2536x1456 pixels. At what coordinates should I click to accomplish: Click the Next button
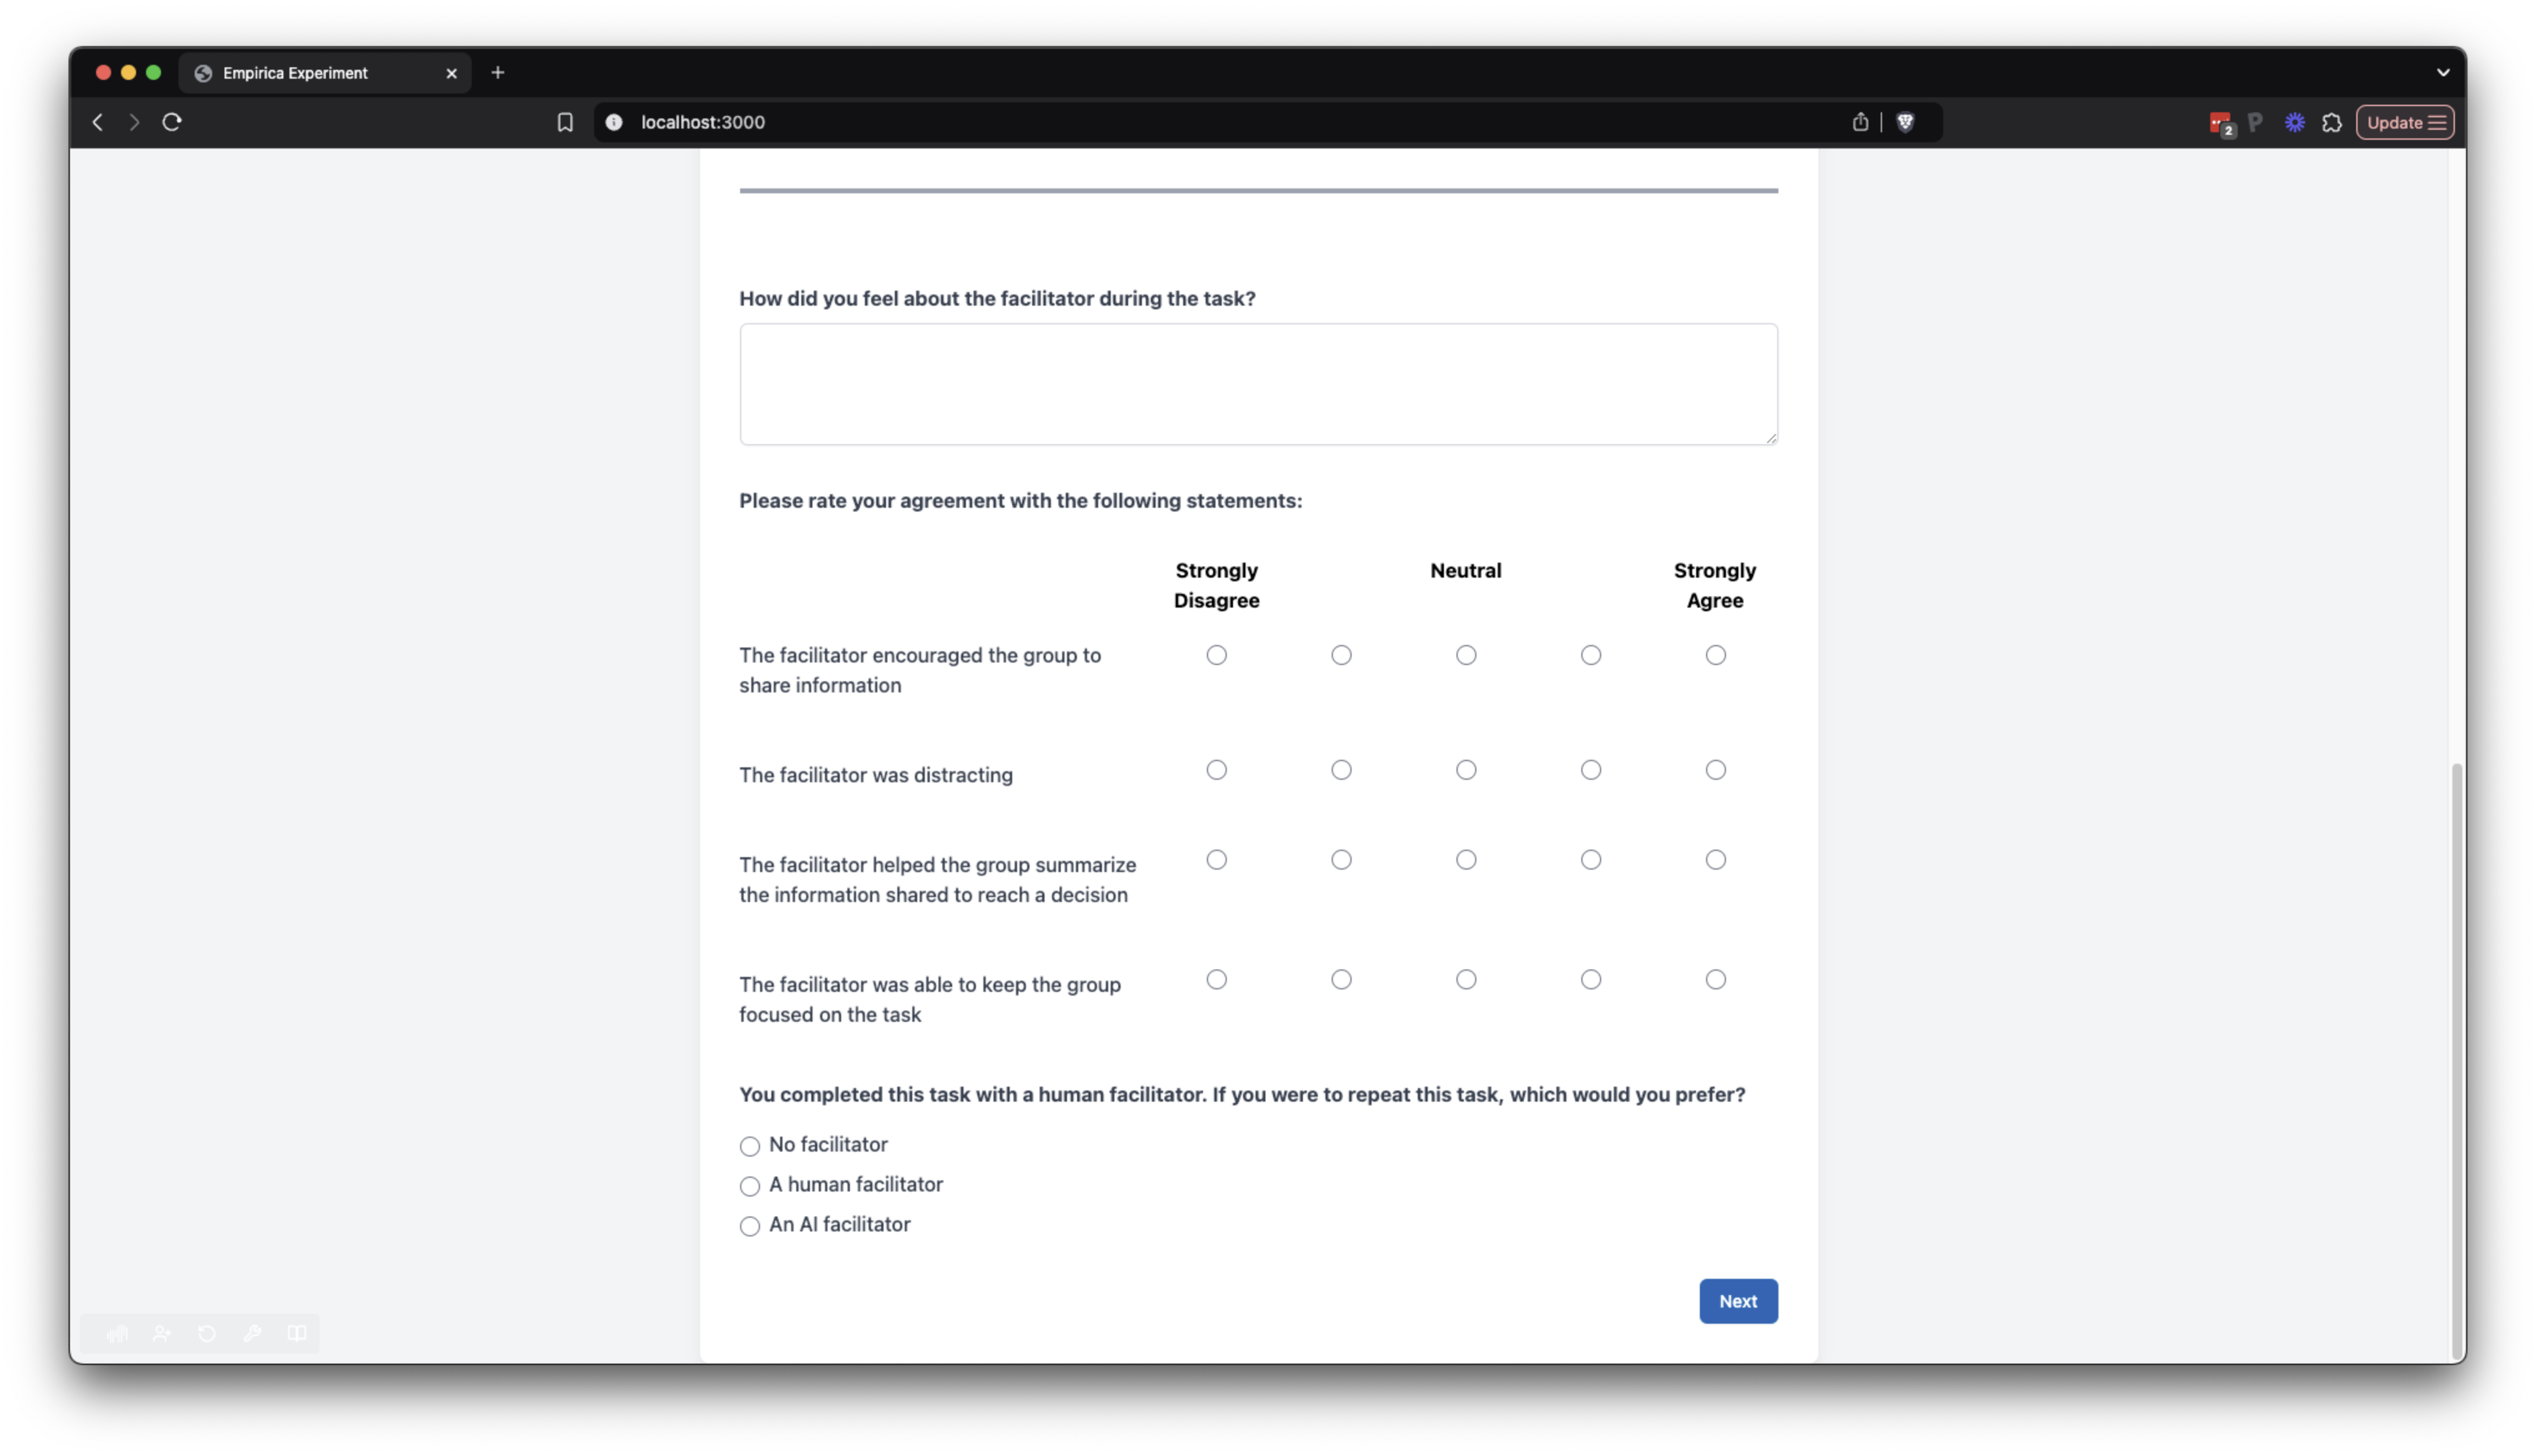(x=1737, y=1301)
